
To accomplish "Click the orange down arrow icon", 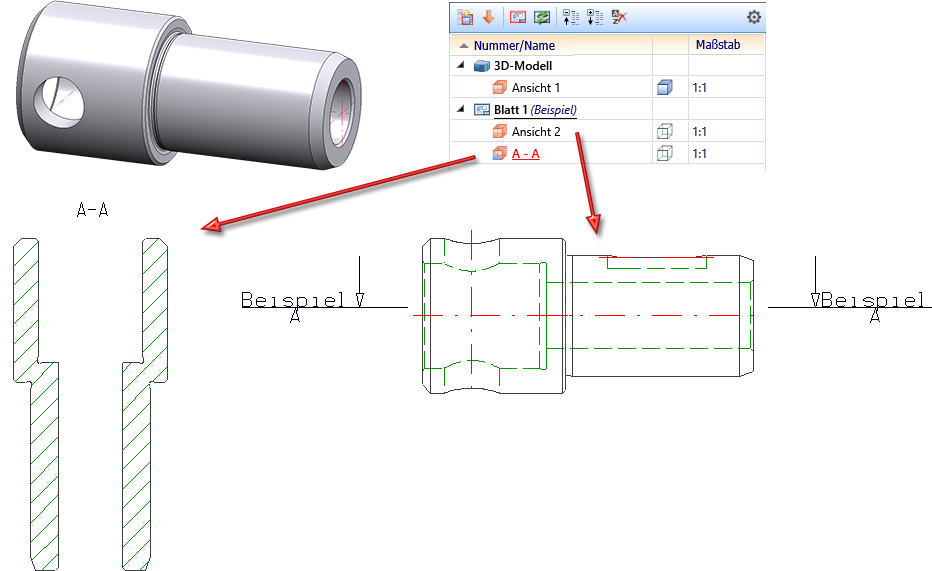I will (x=489, y=17).
